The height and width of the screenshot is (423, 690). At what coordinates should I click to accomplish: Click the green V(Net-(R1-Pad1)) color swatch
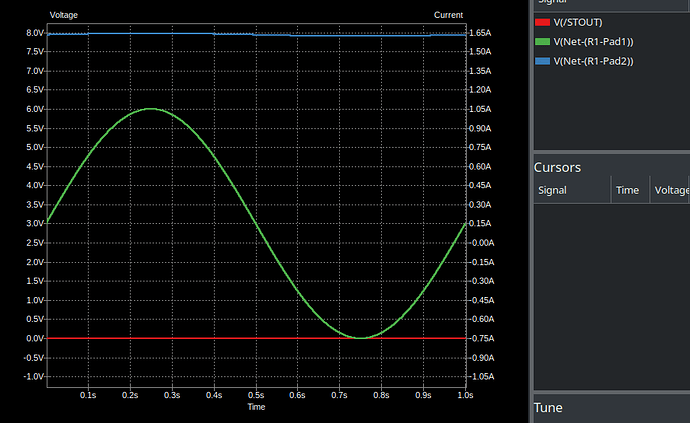coord(542,42)
